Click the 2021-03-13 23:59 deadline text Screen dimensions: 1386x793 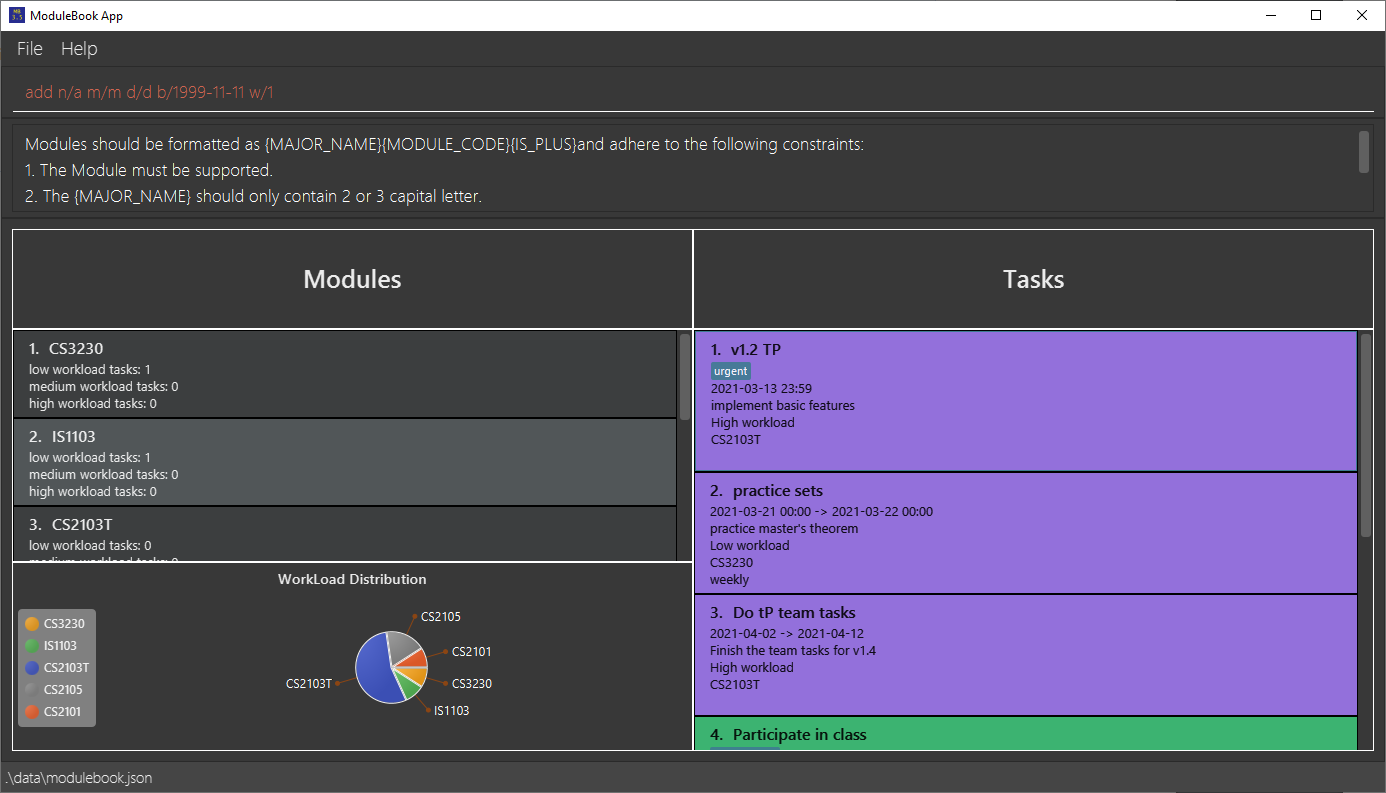(761, 389)
